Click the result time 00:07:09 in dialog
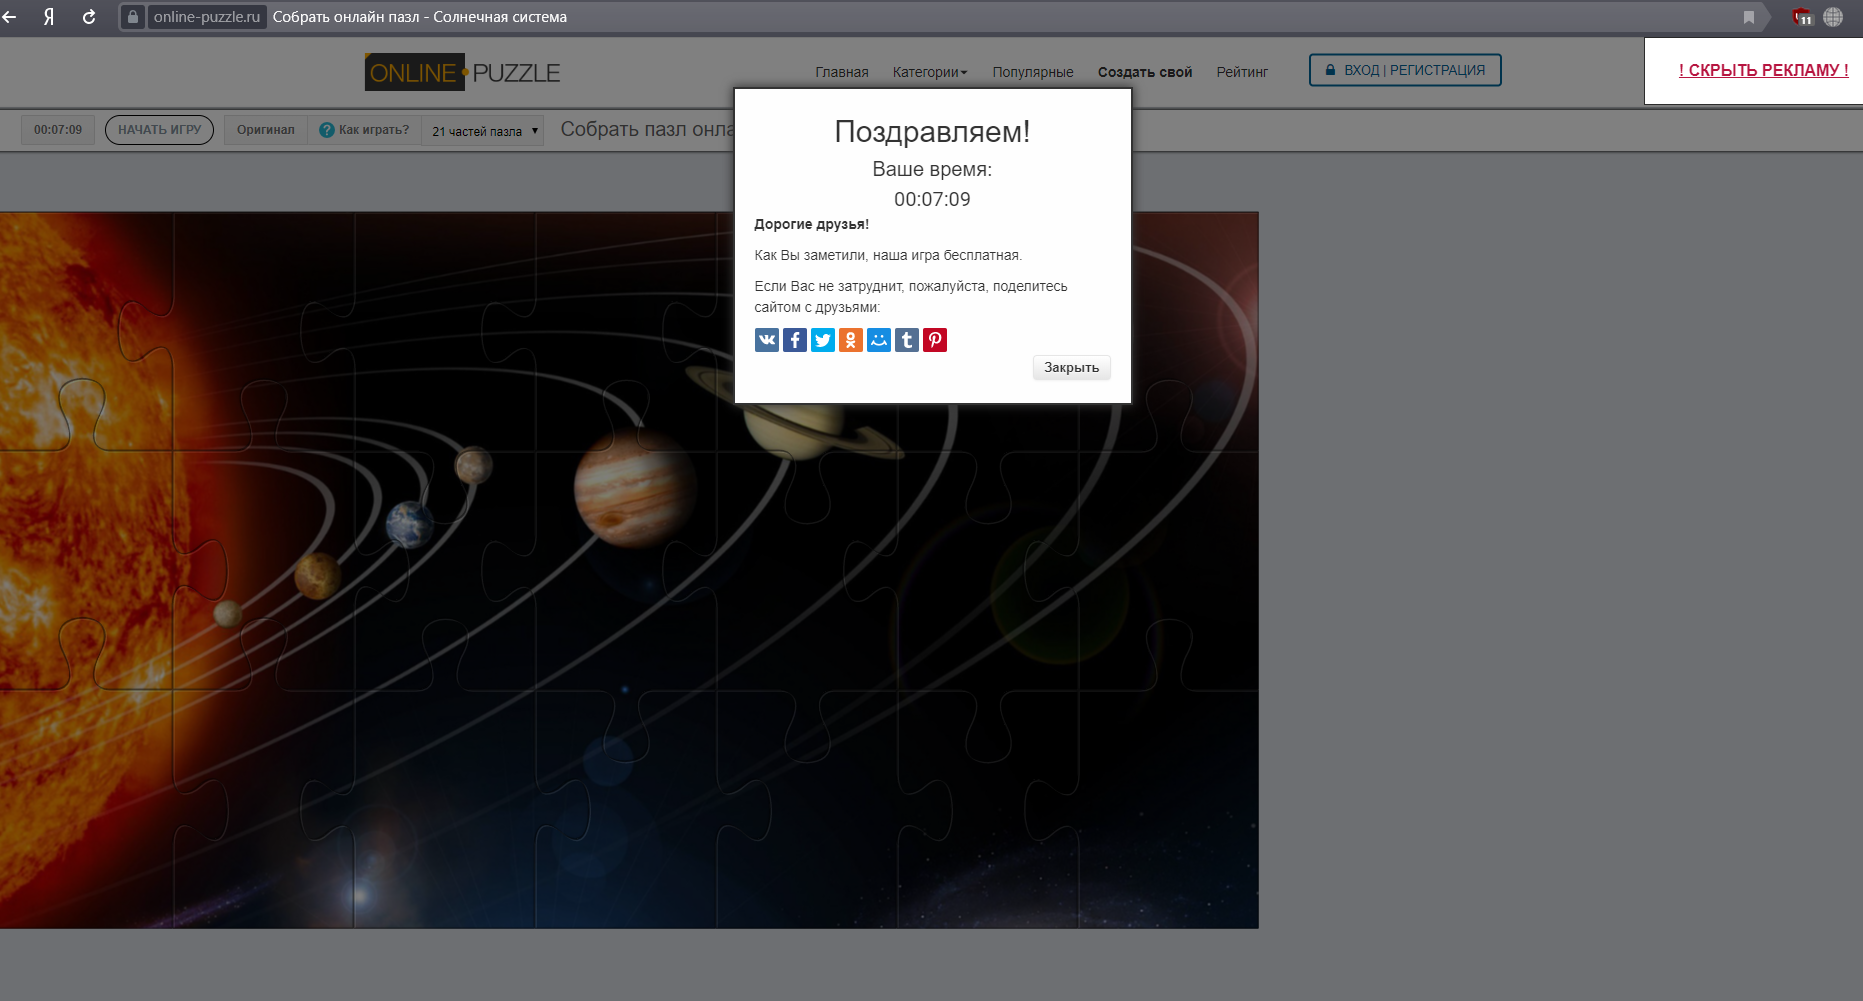This screenshot has width=1863, height=1001. point(932,199)
